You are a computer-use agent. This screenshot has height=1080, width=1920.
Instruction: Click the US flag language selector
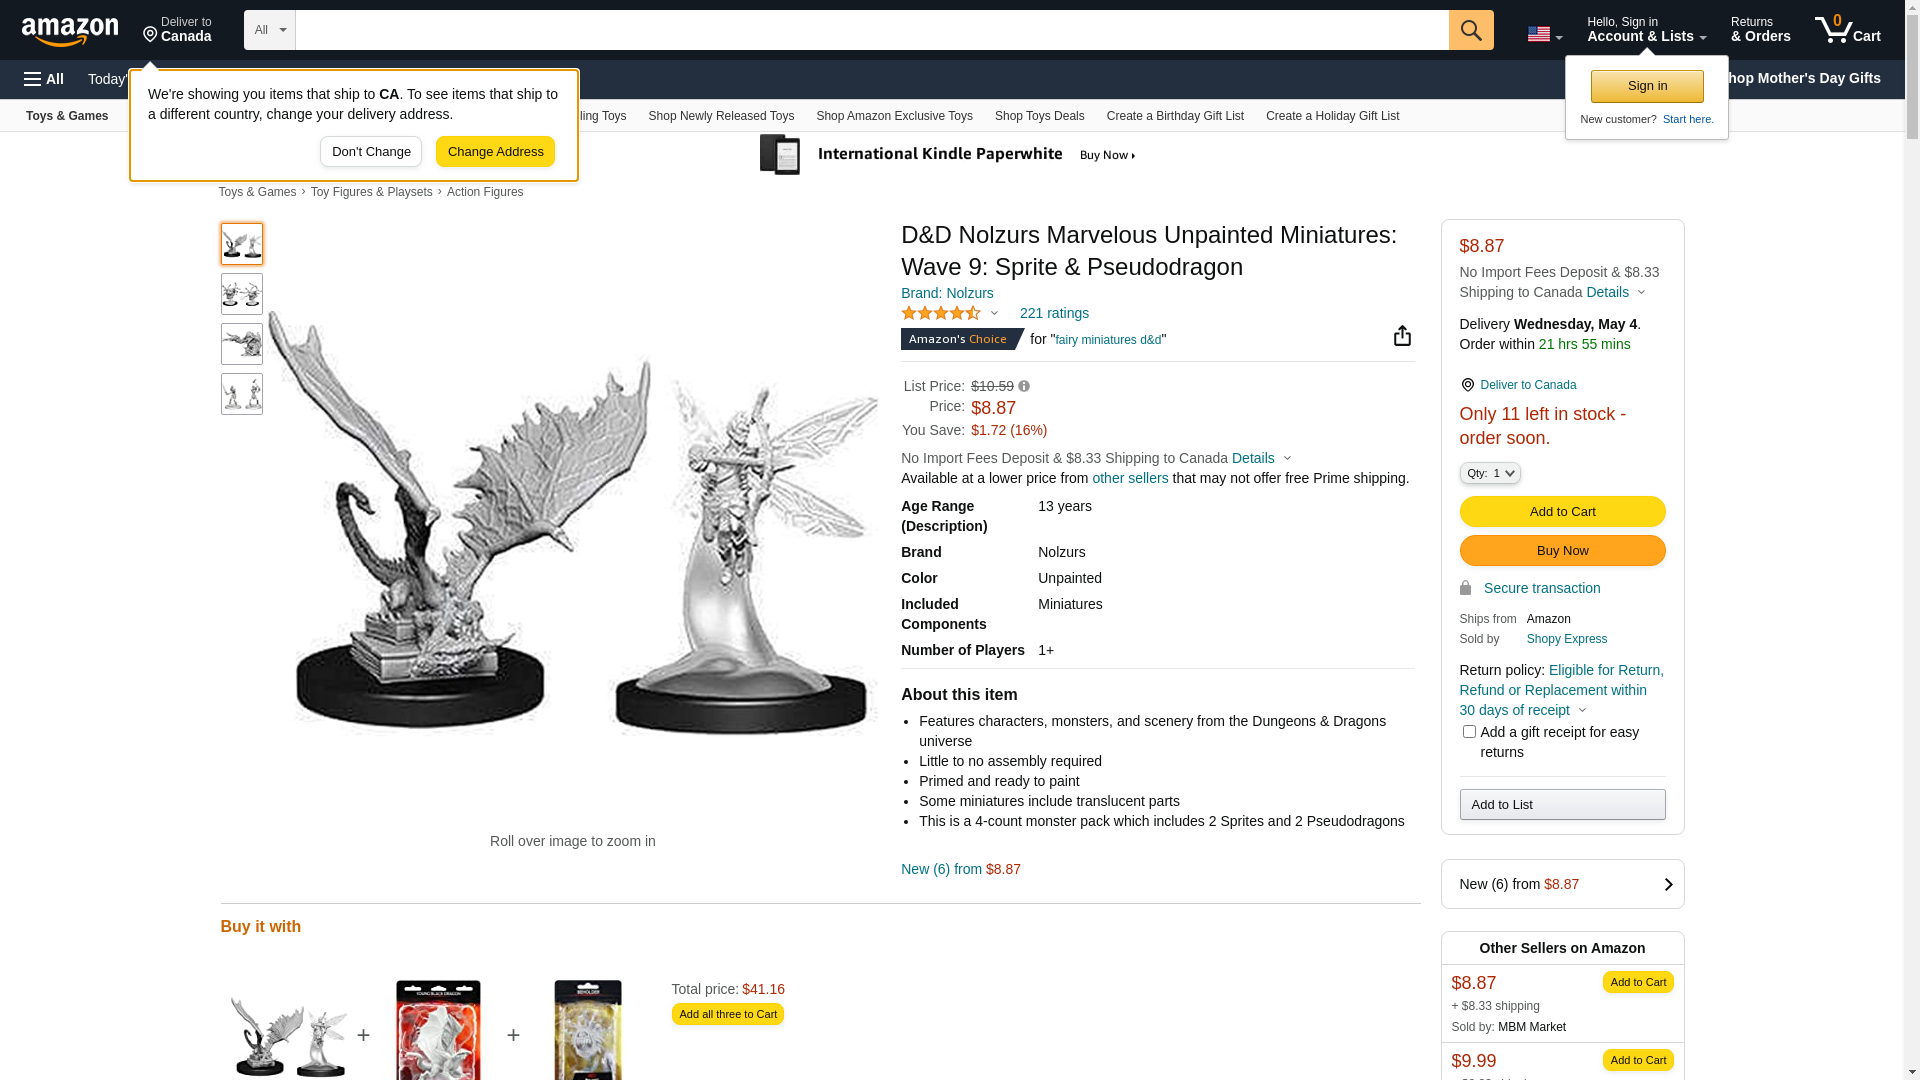pyautogui.click(x=1544, y=35)
